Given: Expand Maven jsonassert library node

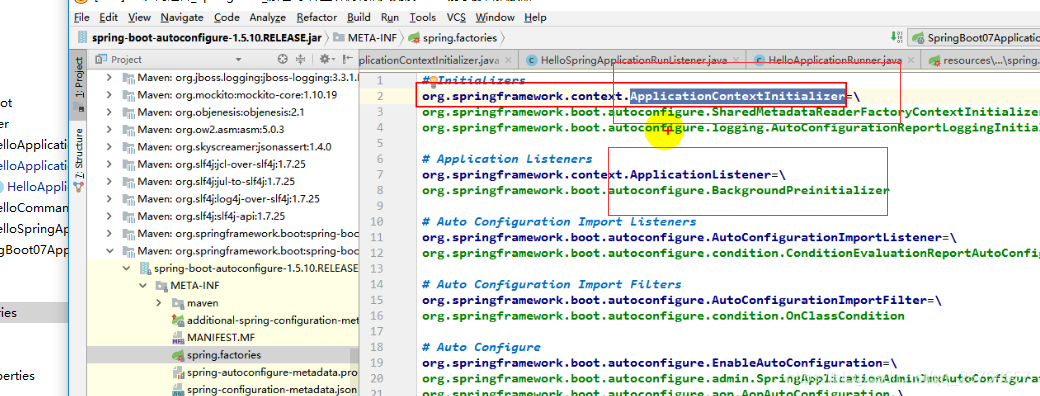Looking at the screenshot, I should (109, 147).
